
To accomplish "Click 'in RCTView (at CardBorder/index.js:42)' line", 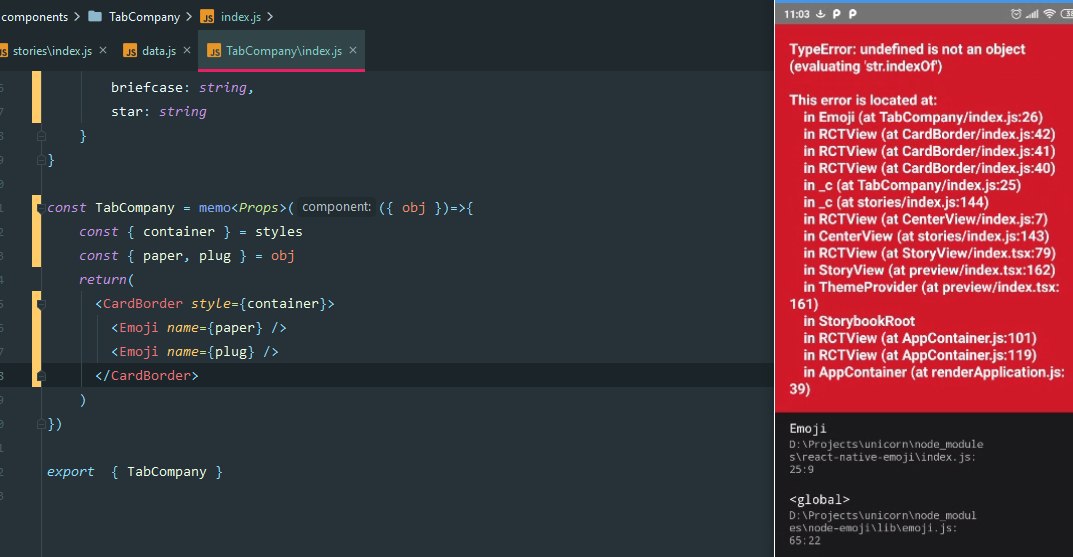I will 929,134.
